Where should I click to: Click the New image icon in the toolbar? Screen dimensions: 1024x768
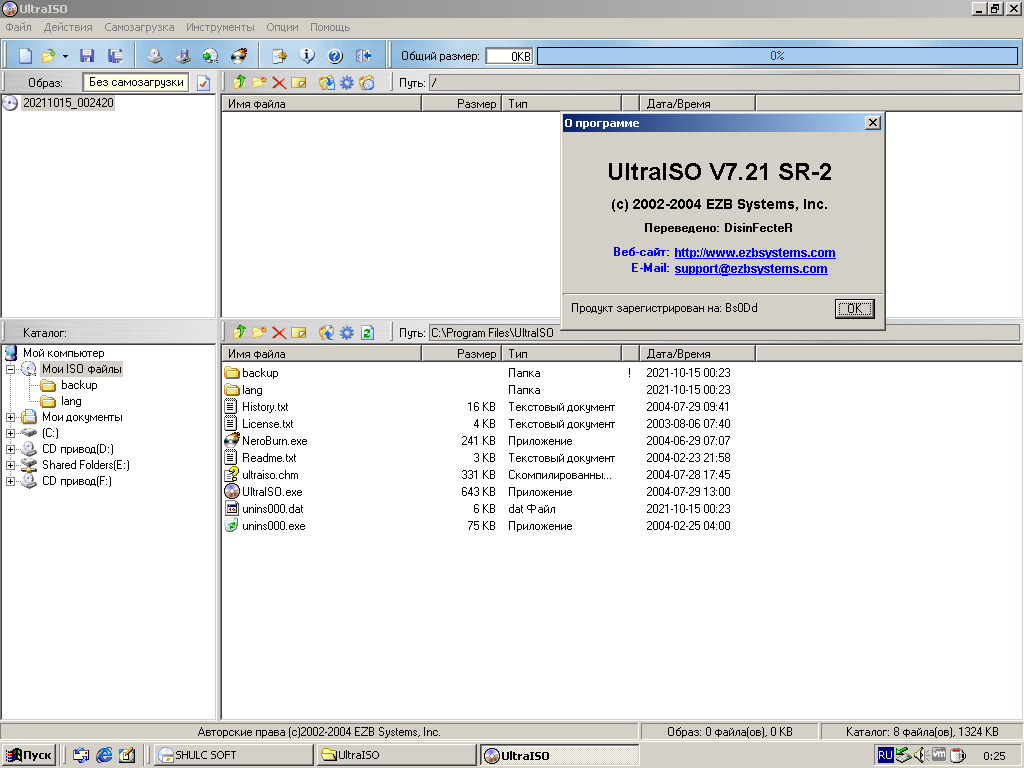pyautogui.click(x=26, y=56)
